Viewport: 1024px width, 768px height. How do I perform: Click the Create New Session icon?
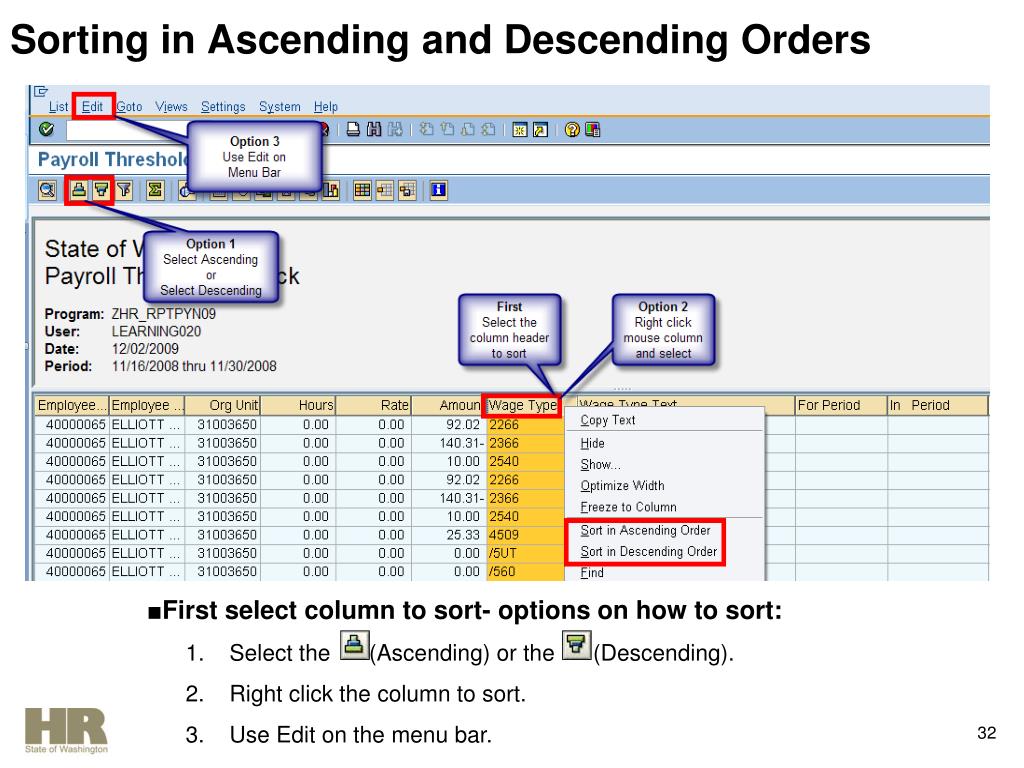point(520,129)
